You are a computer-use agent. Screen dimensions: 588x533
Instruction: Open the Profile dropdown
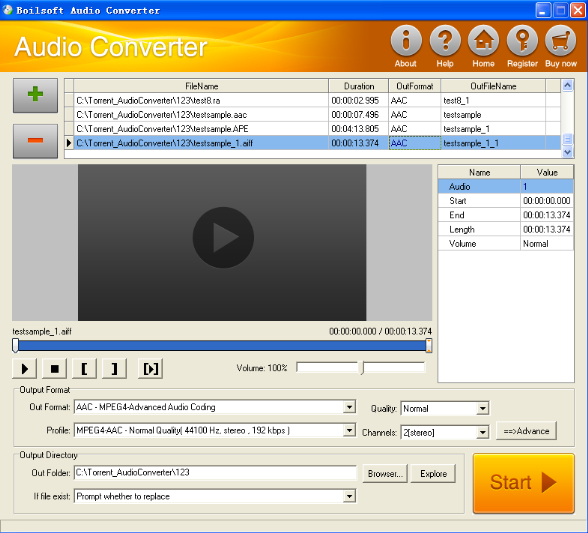350,430
